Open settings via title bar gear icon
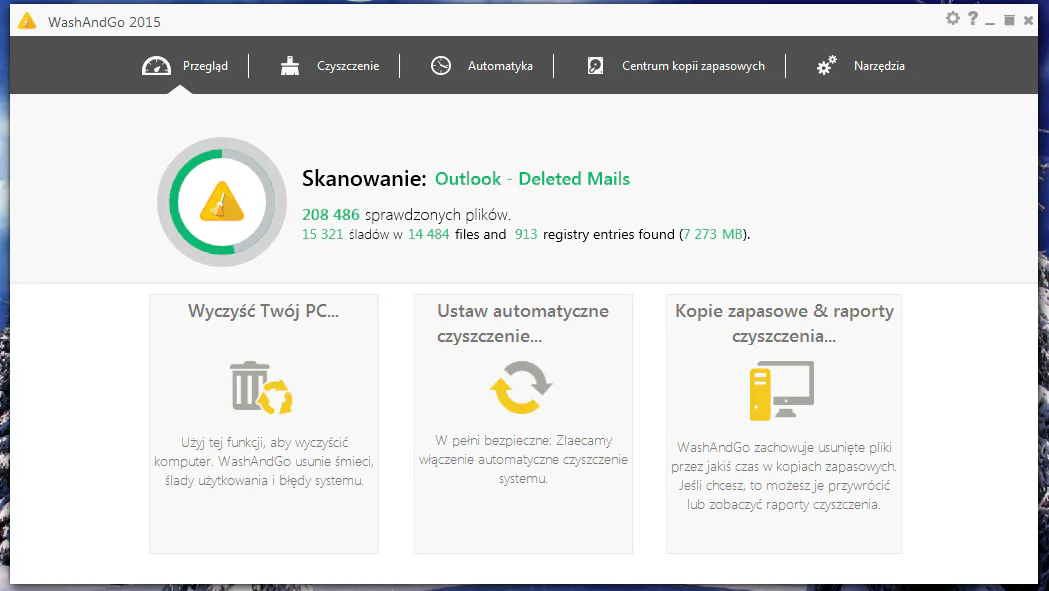Screen dimensions: 1049x591 click(x=953, y=19)
